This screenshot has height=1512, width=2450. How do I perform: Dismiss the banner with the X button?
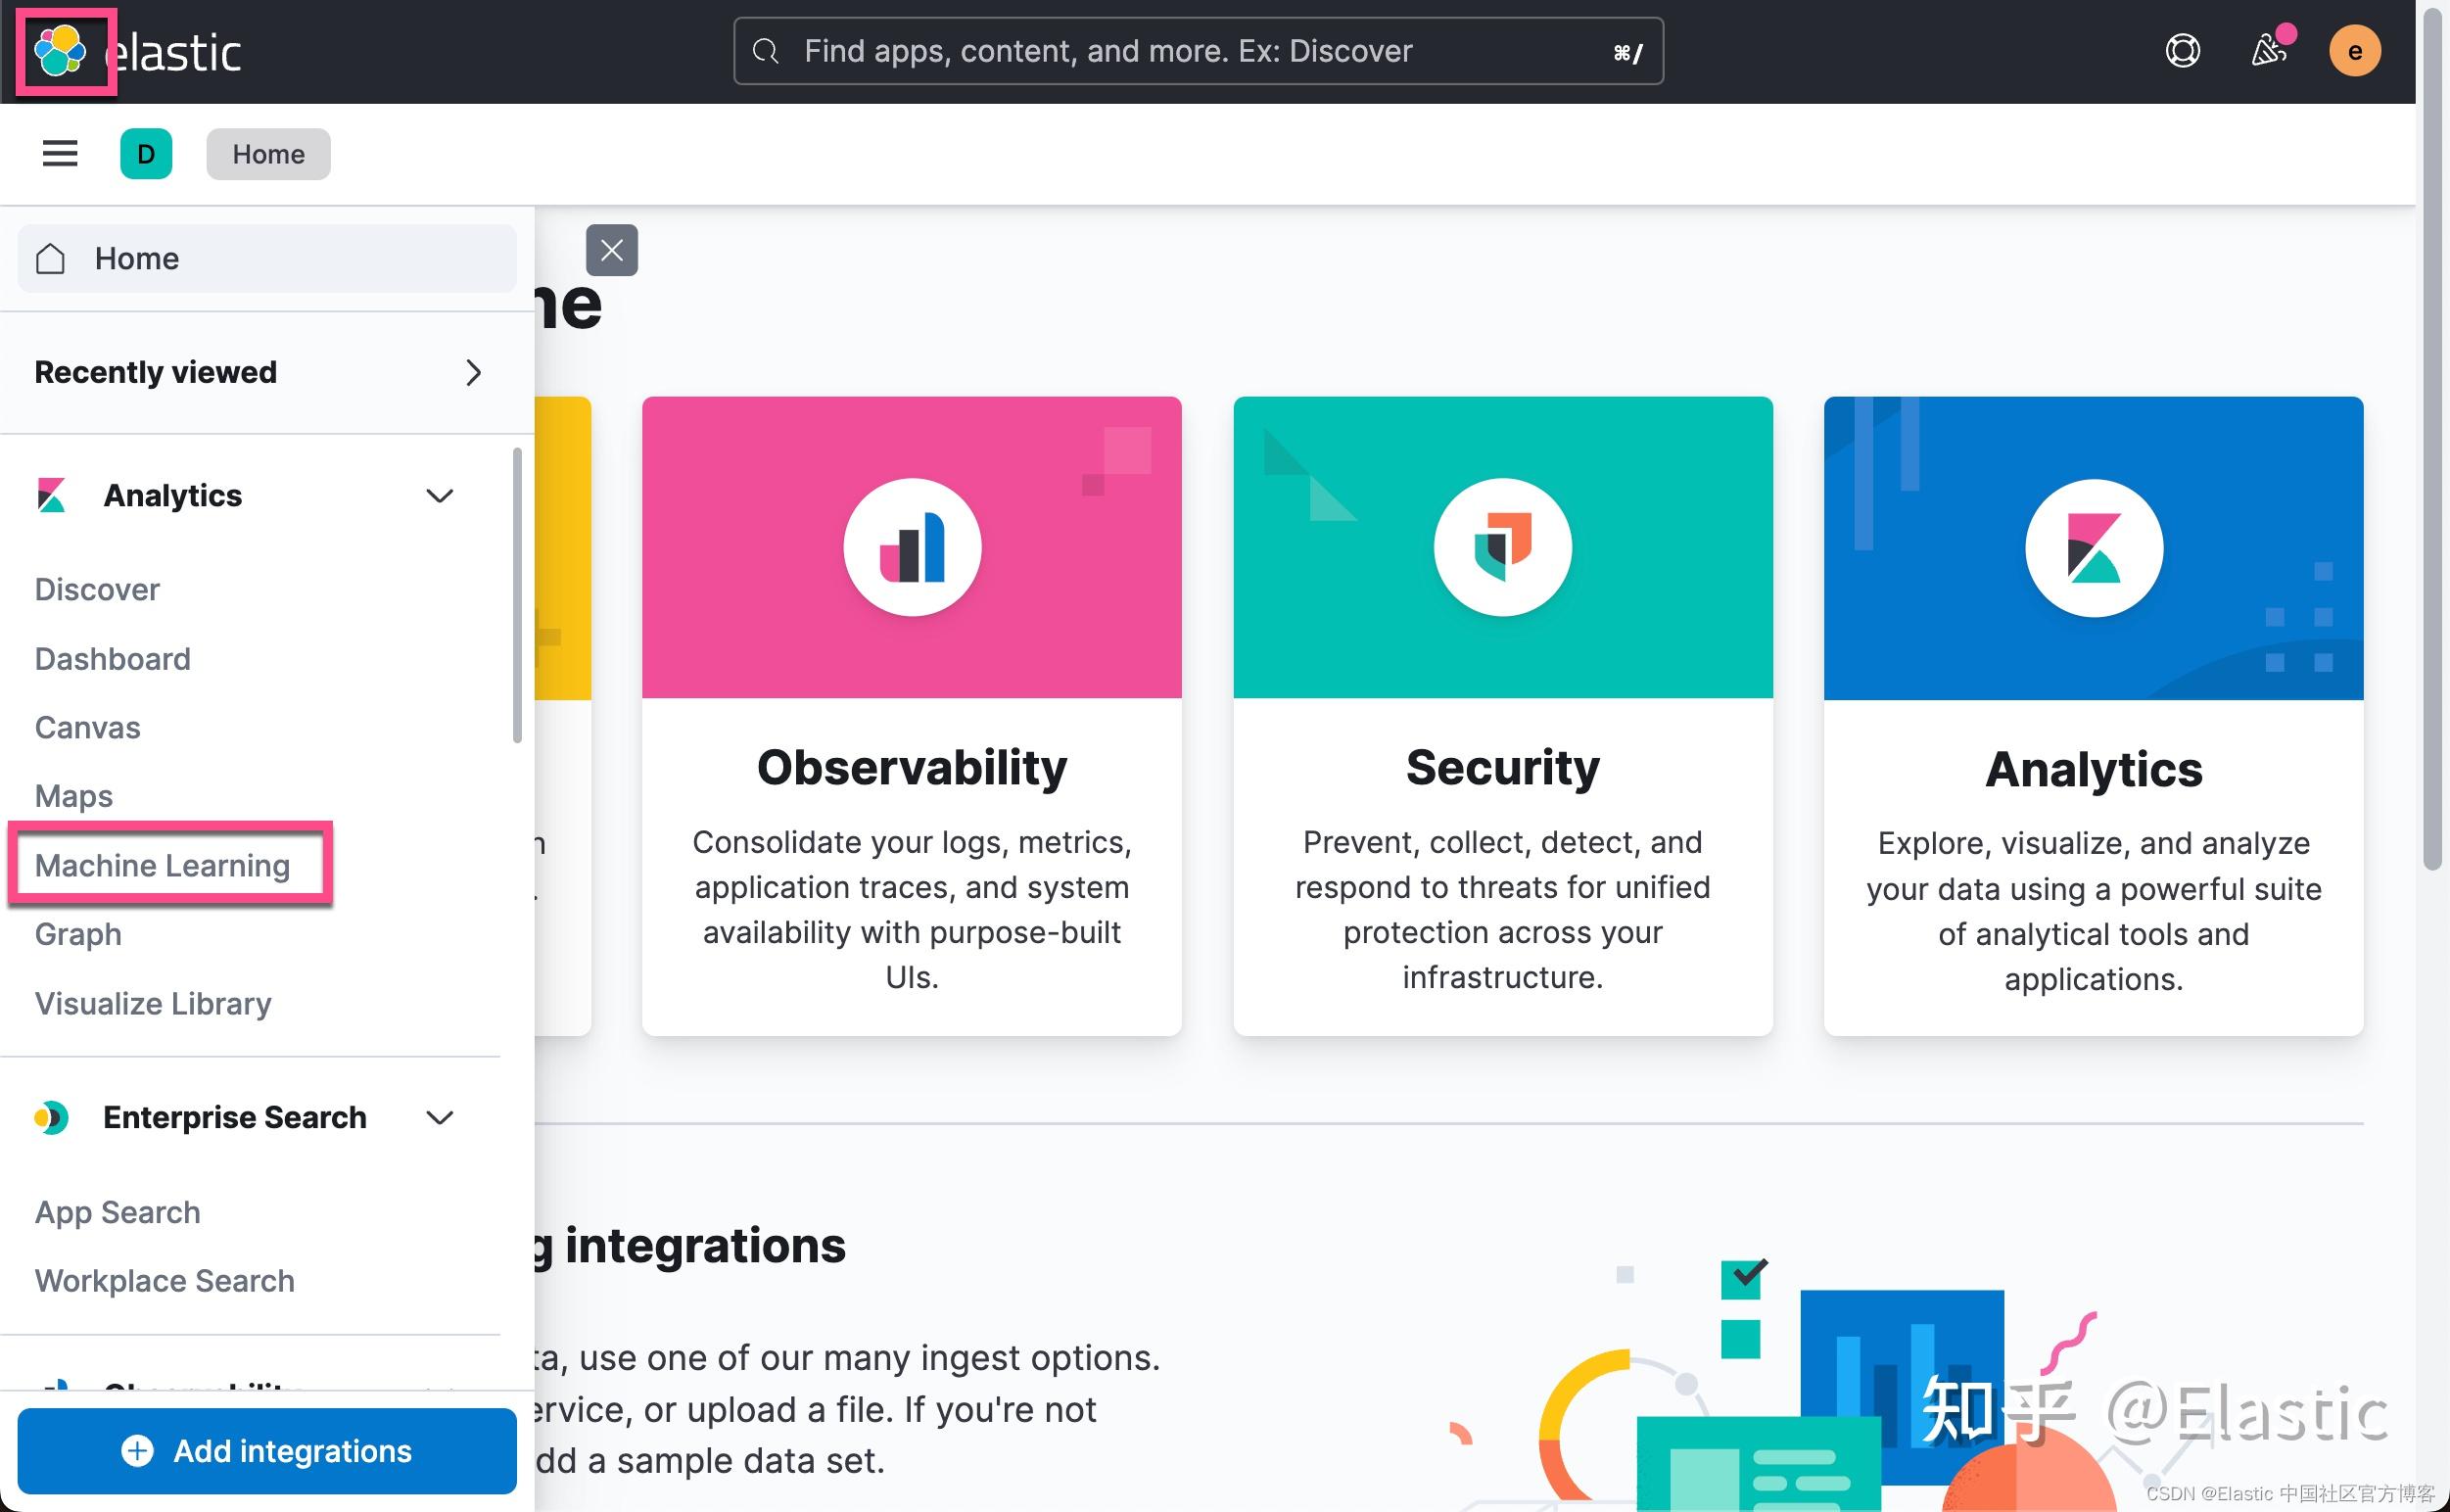point(612,250)
